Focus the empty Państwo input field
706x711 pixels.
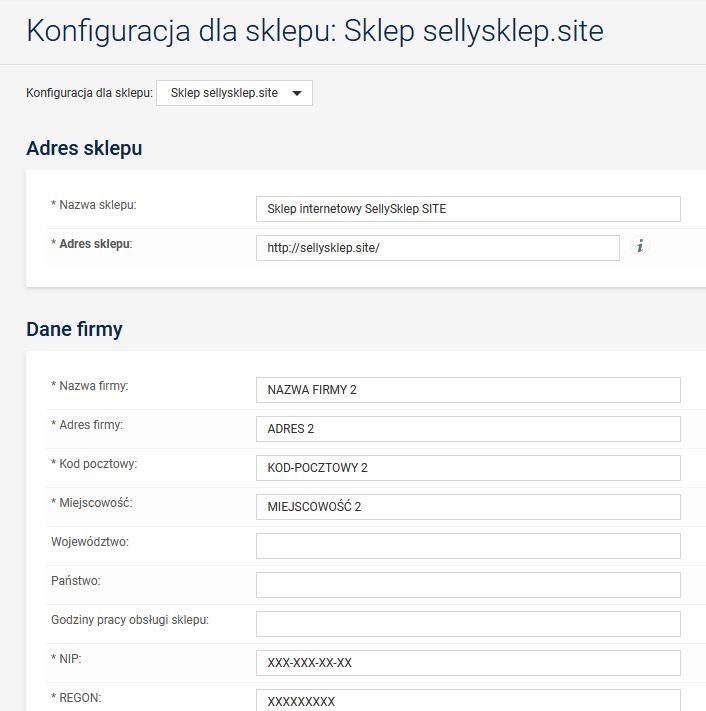(x=467, y=585)
